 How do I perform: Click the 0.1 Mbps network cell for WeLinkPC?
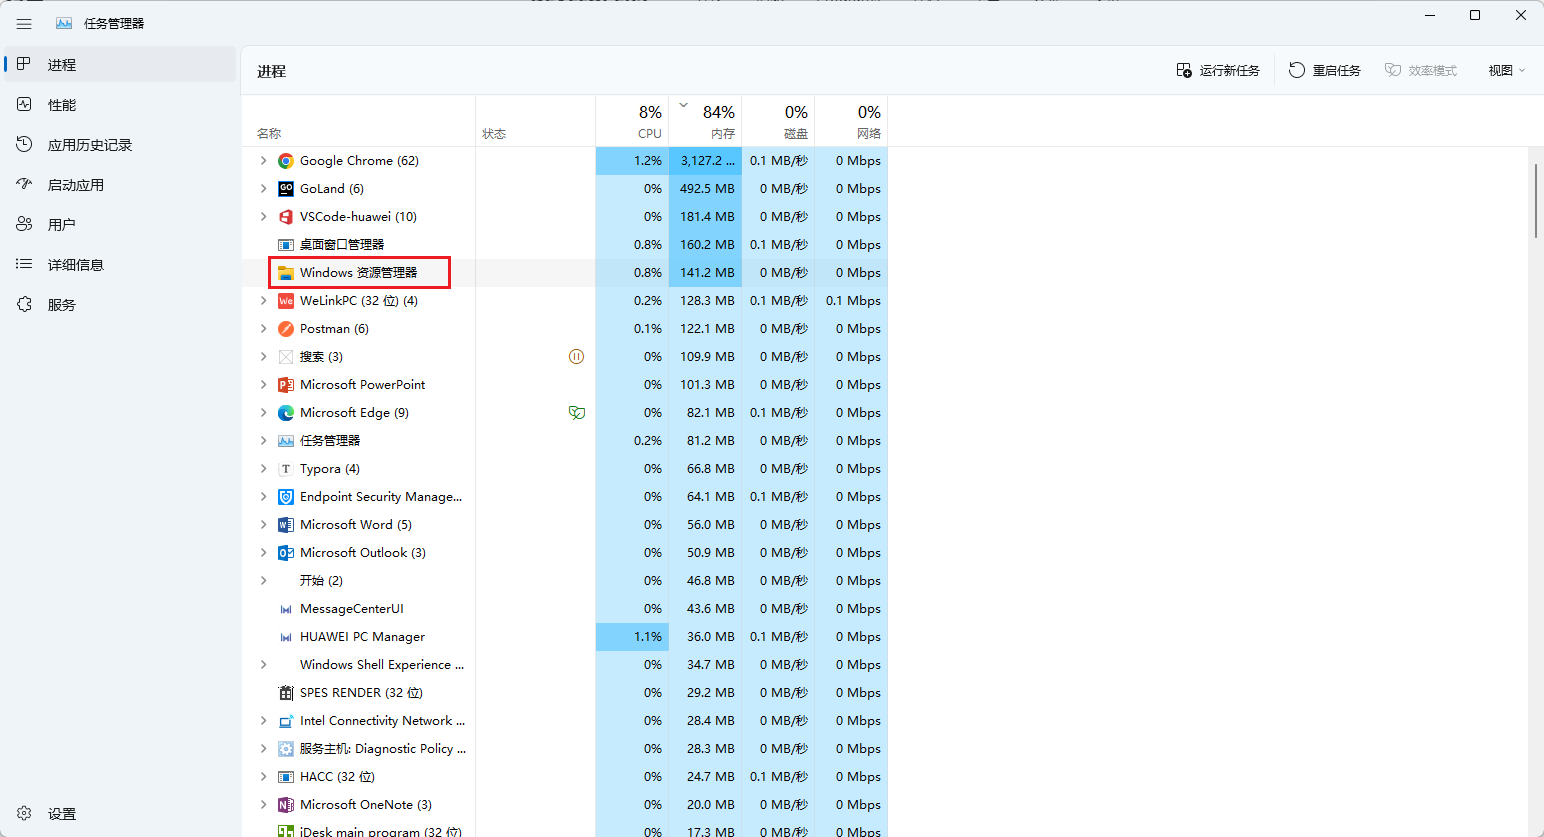click(x=853, y=301)
